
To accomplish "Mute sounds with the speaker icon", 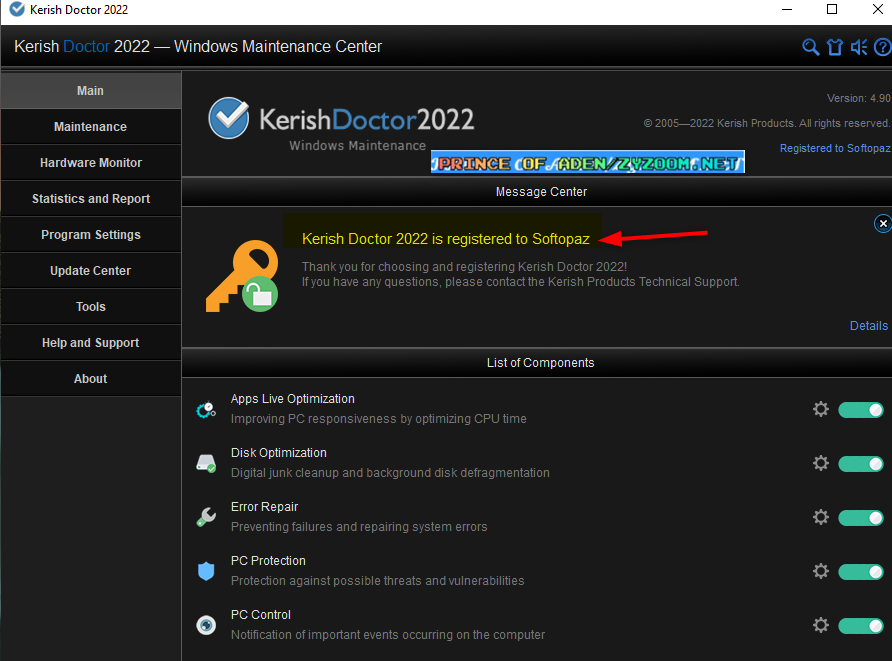I will (858, 47).
